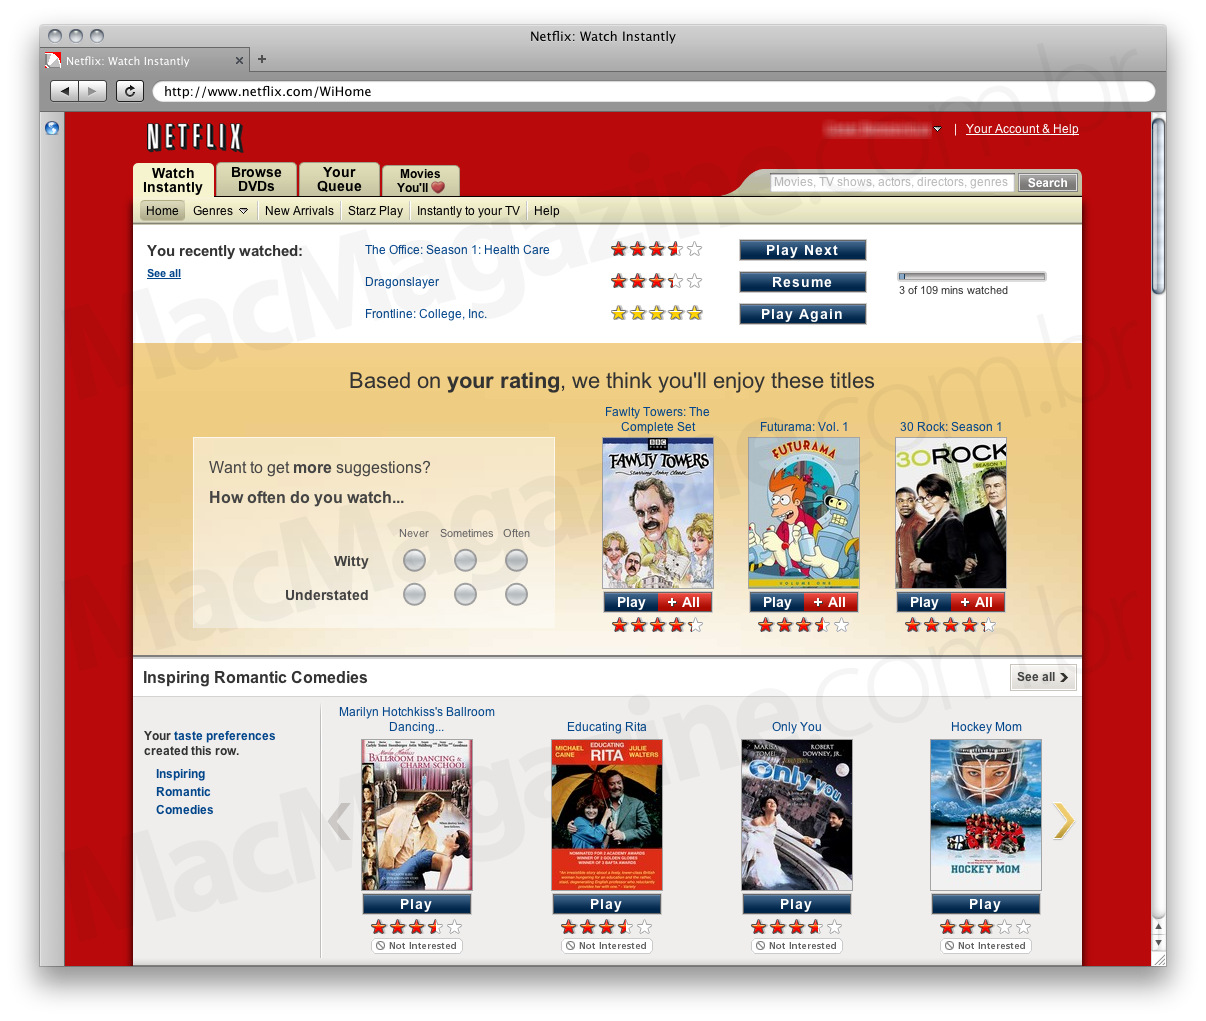The width and height of the screenshot is (1206, 1021).
Task: Rate The Office: Season 1 five stars
Action: [695, 249]
